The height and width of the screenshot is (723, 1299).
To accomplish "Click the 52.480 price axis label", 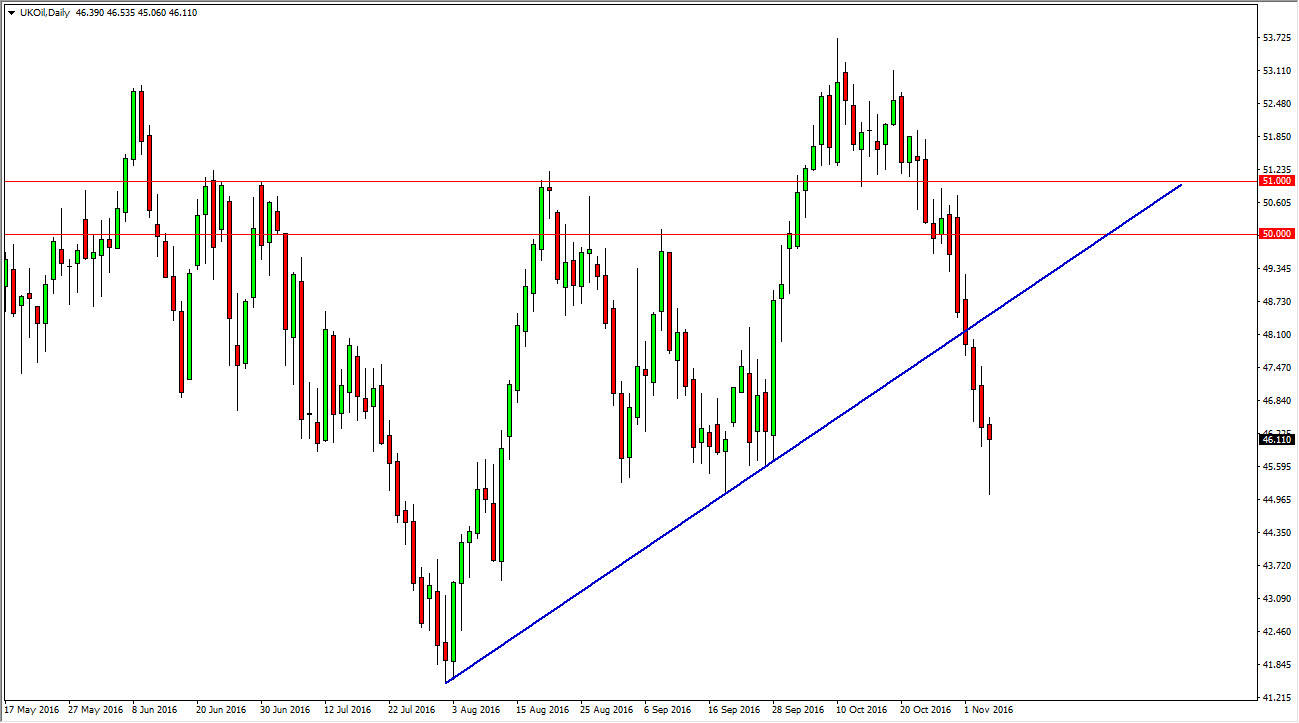I will click(1279, 104).
